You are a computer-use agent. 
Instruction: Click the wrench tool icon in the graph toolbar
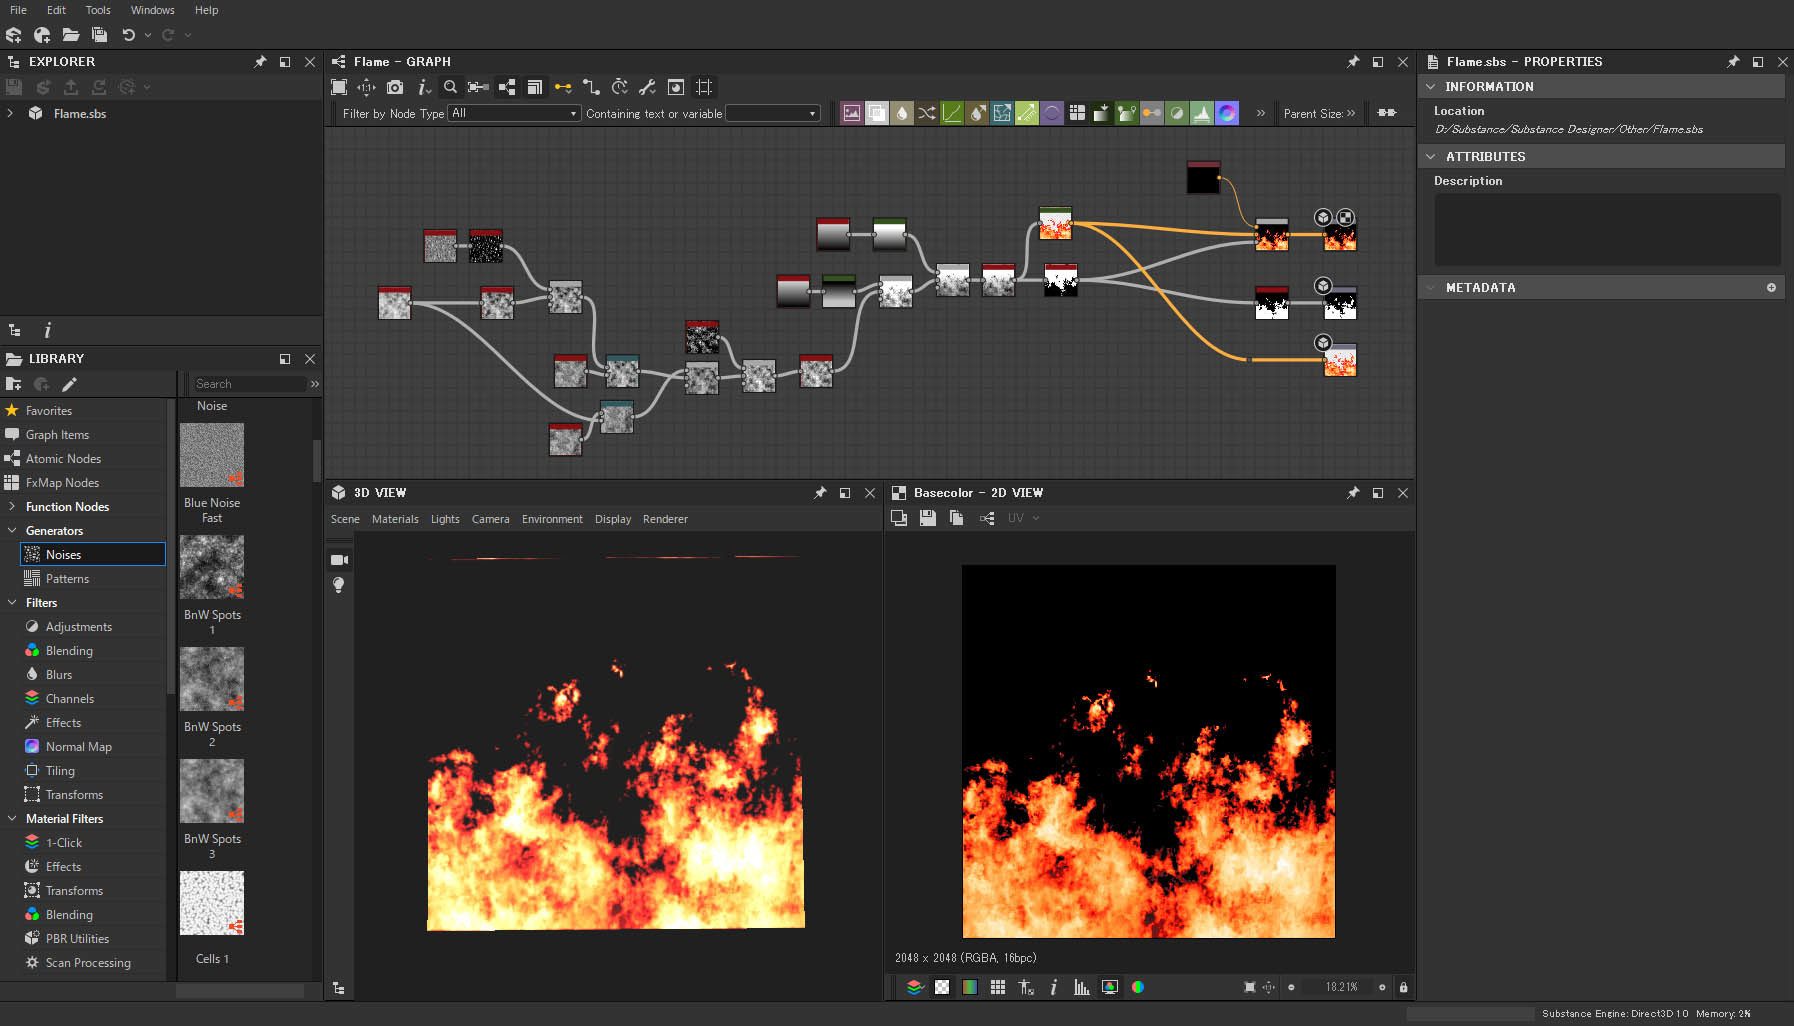pyautogui.click(x=647, y=87)
